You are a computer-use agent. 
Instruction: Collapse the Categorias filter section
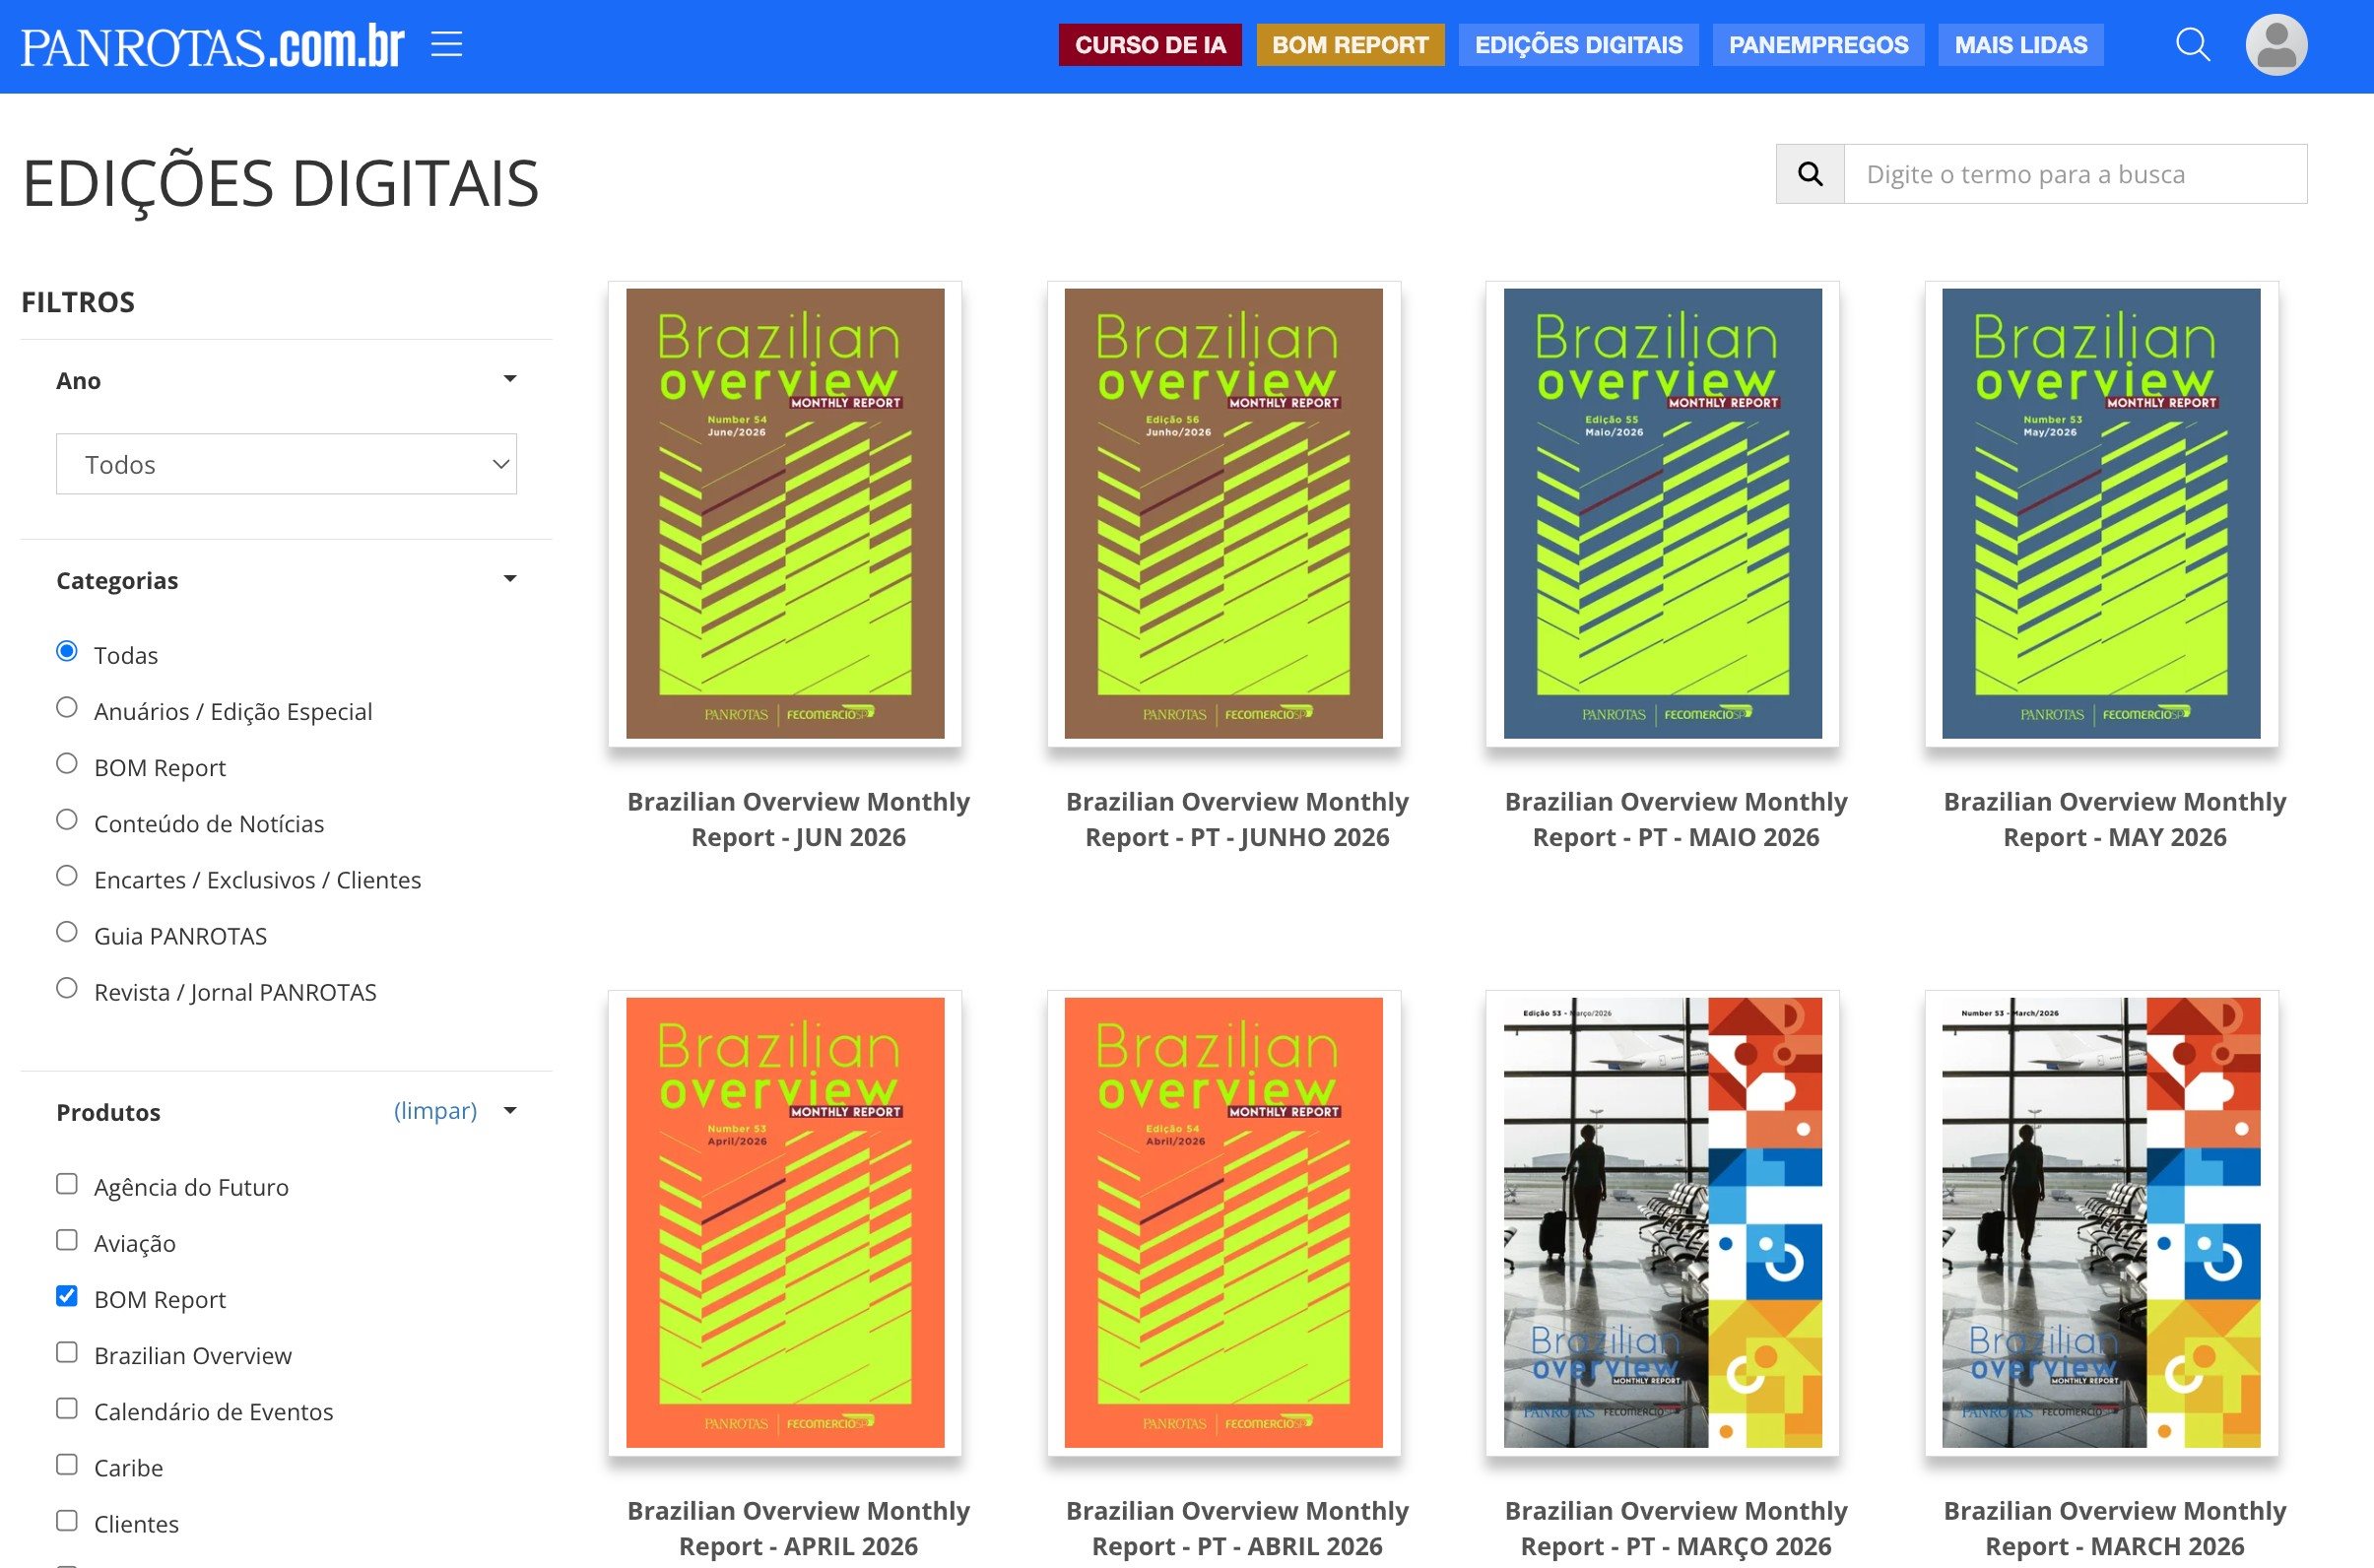click(x=510, y=579)
